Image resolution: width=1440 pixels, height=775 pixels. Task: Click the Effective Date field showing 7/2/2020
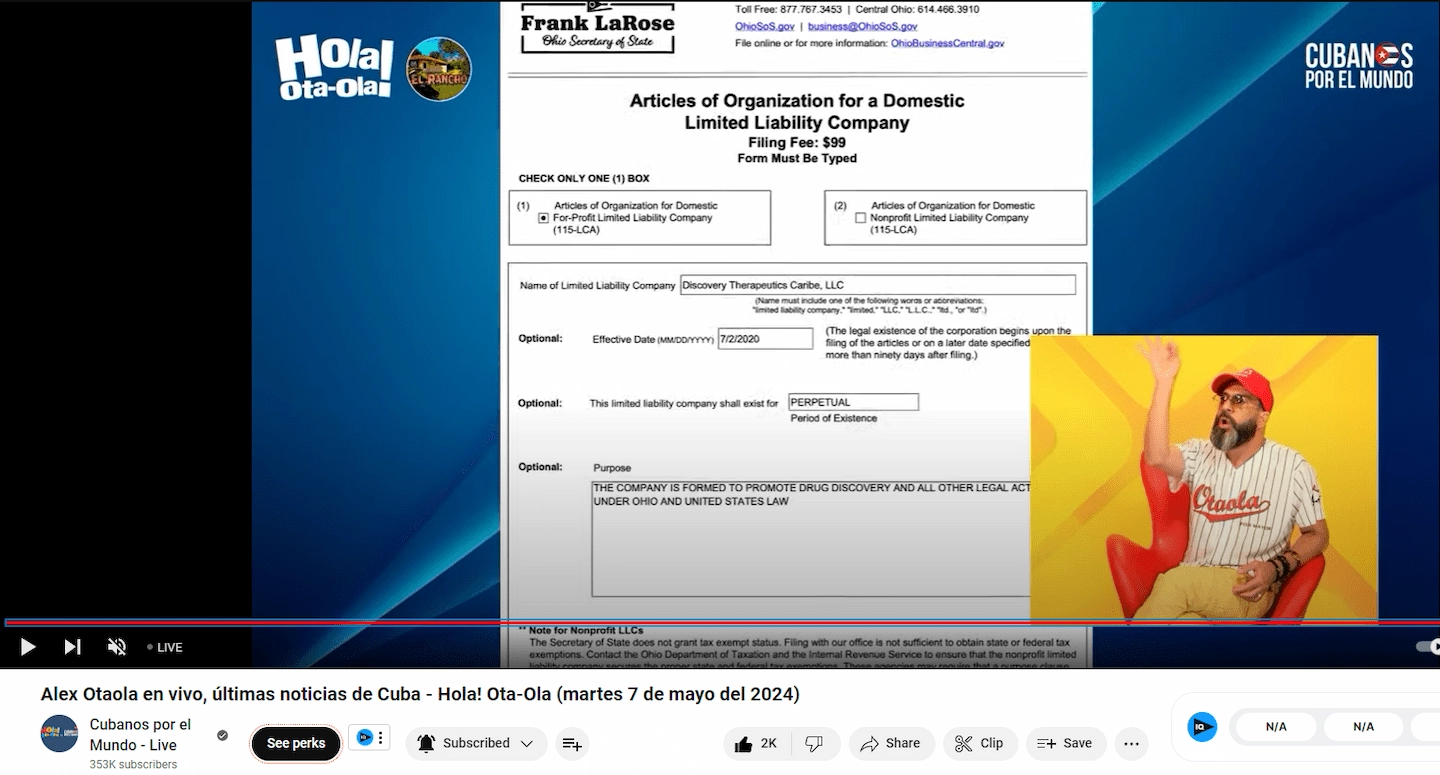click(x=765, y=339)
